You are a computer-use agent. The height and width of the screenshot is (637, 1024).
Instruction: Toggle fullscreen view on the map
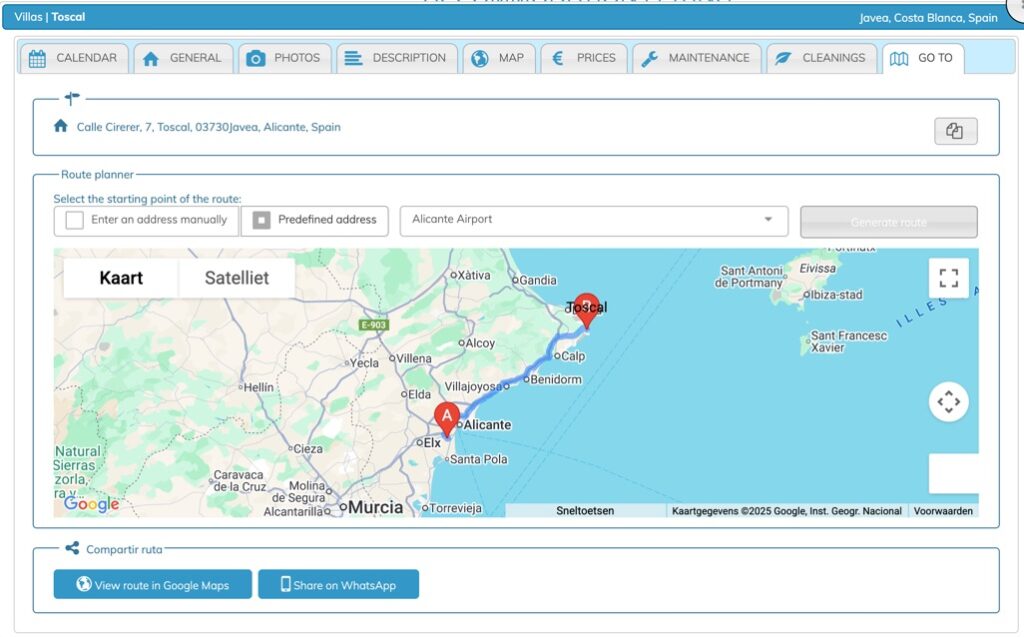[948, 278]
